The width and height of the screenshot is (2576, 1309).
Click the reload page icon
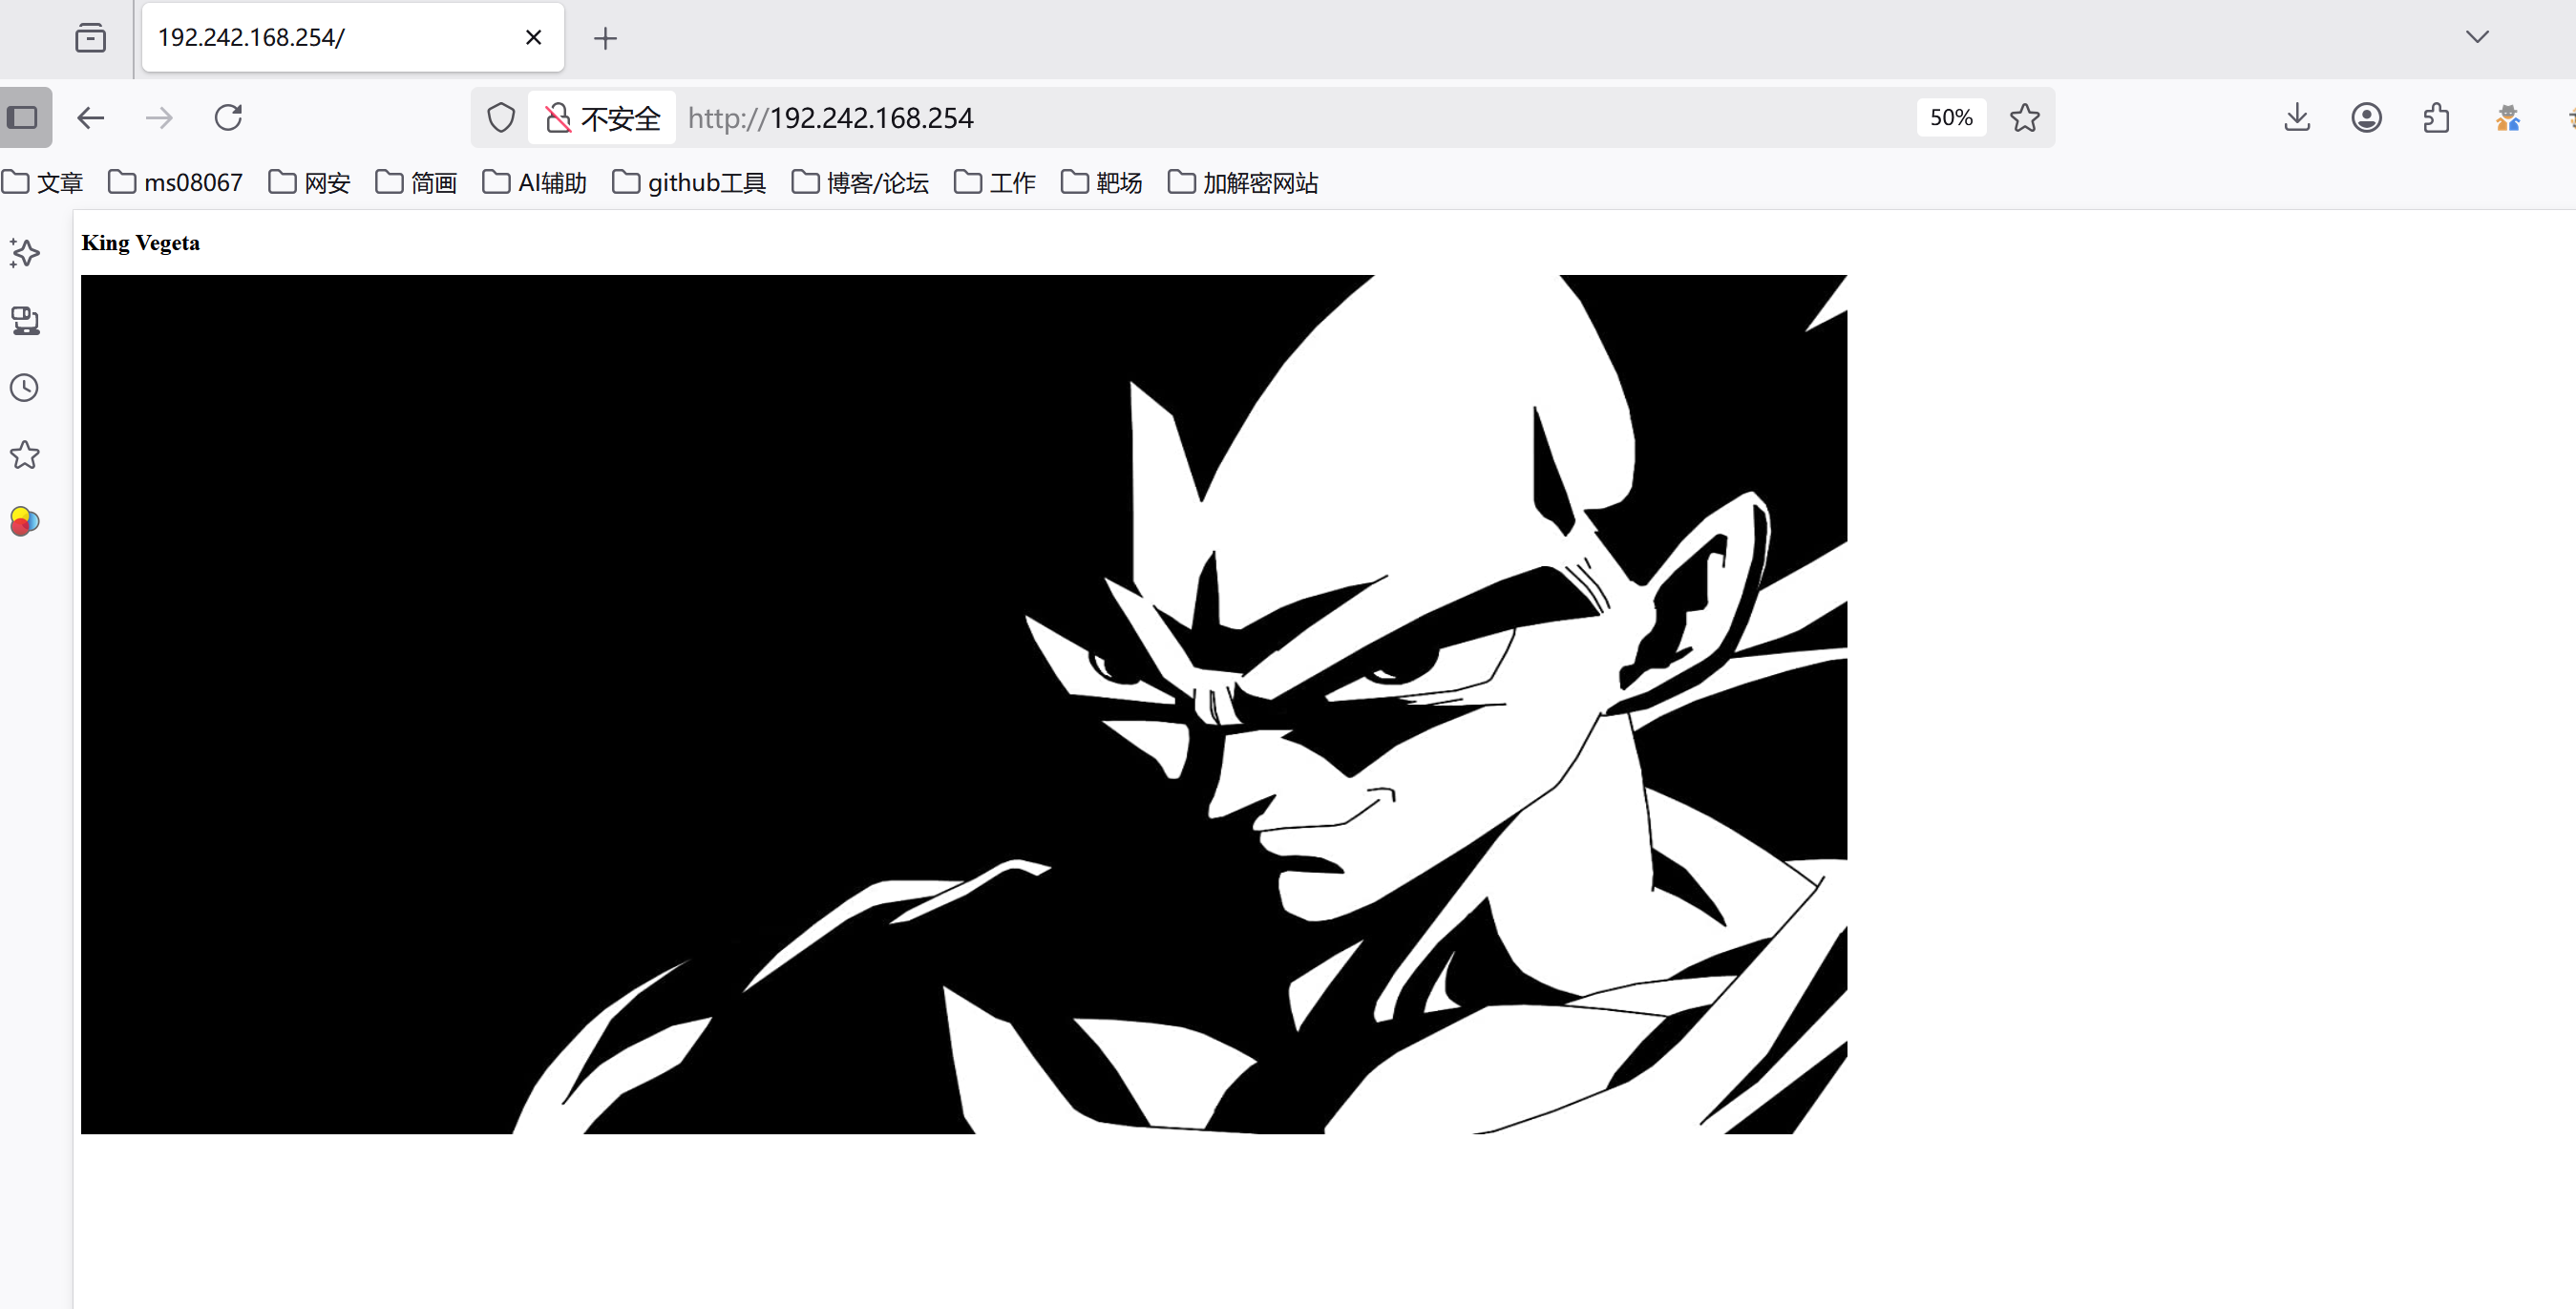pyautogui.click(x=228, y=118)
